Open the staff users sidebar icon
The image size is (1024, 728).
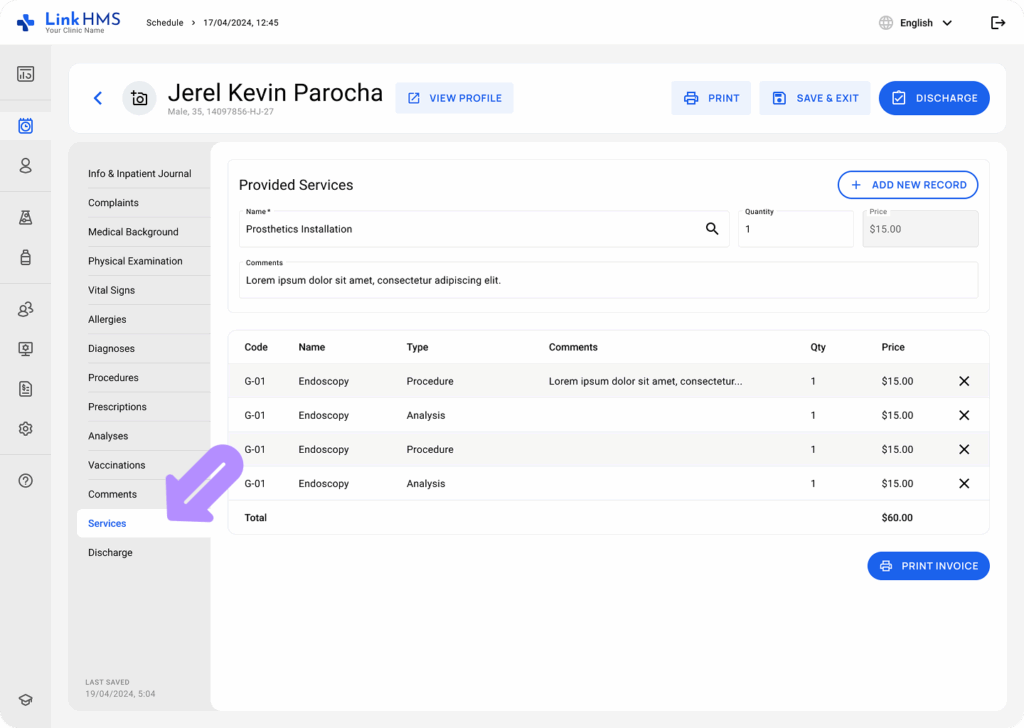[x=25, y=309]
